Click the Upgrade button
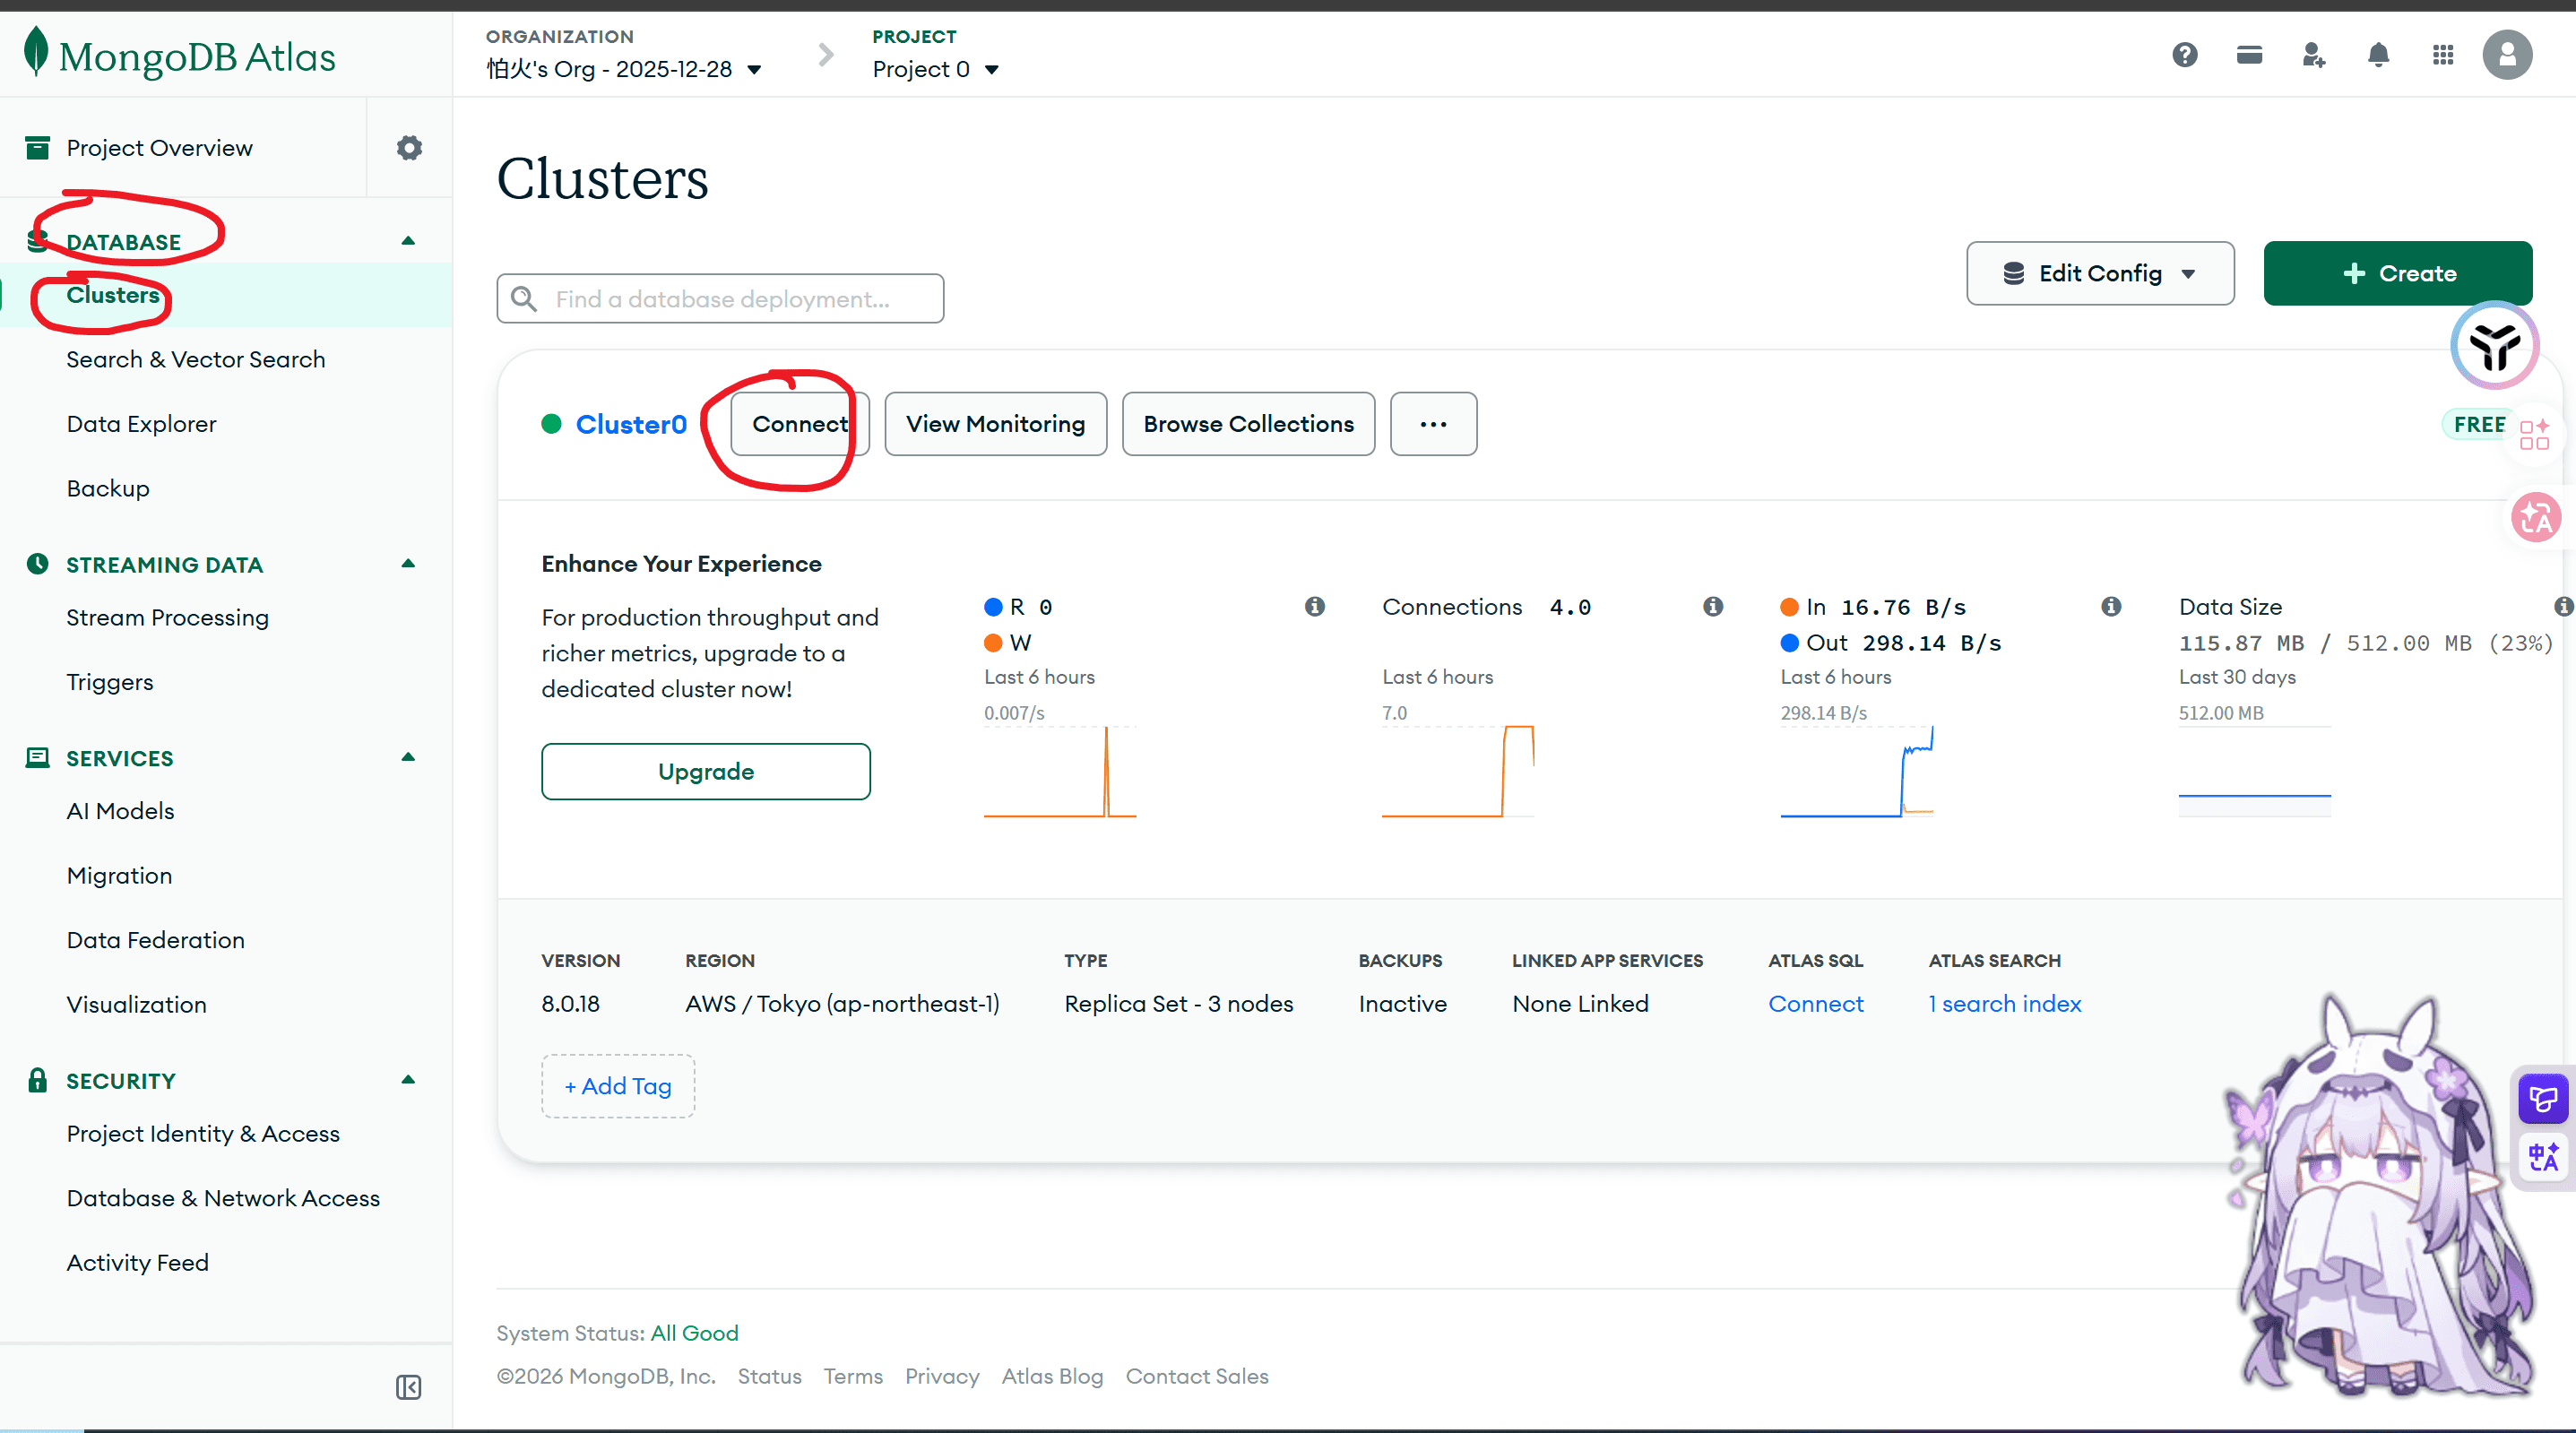Viewport: 2576px width, 1433px height. click(x=706, y=771)
